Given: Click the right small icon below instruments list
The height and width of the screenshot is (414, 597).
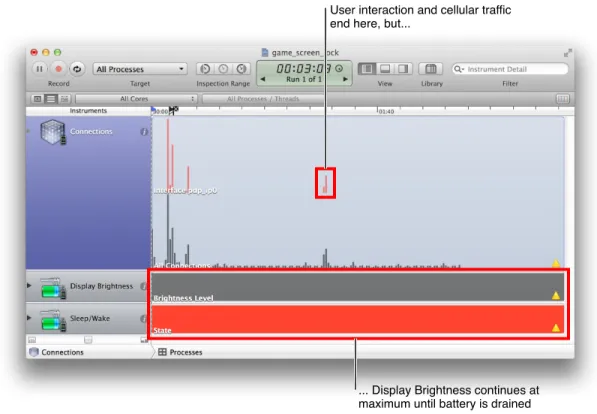Looking at the screenshot, I should (x=144, y=340).
